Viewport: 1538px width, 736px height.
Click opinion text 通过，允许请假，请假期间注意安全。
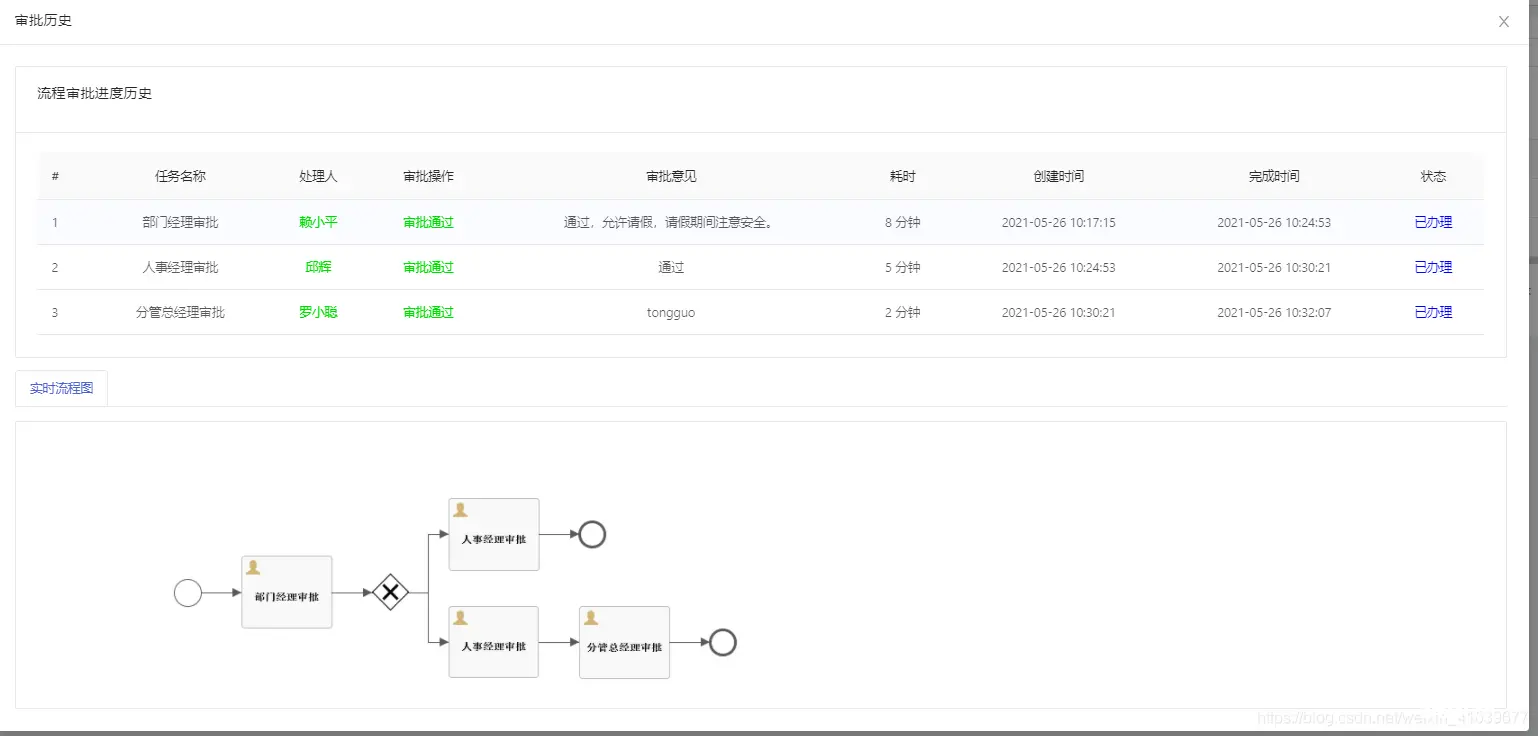coord(671,222)
